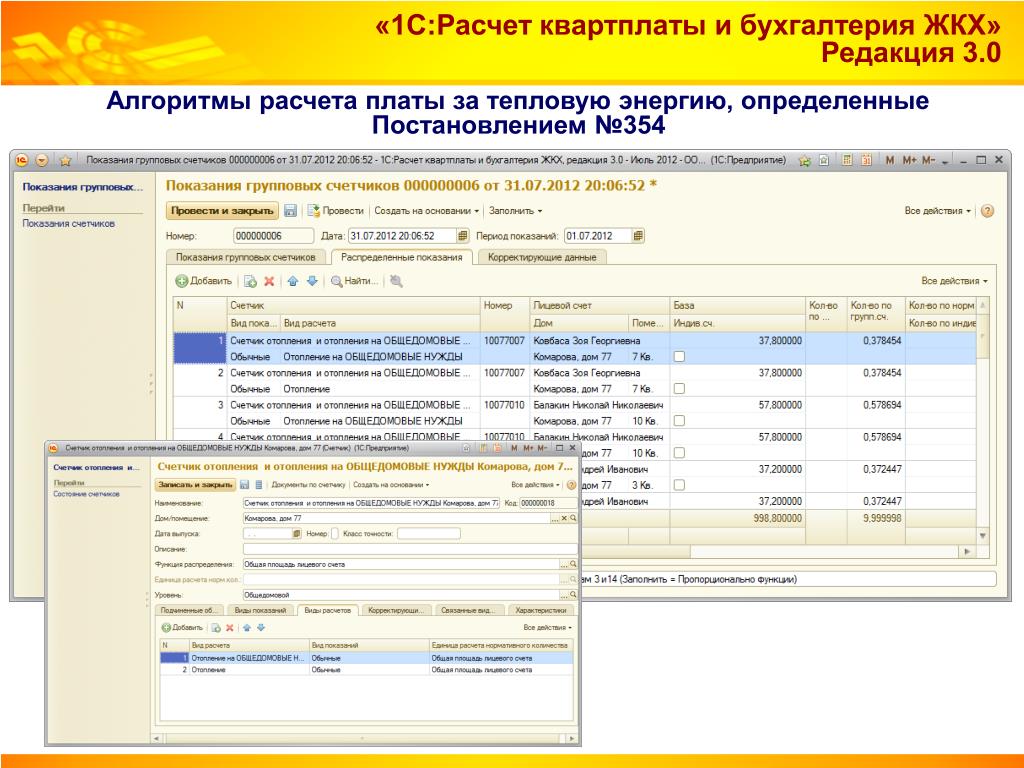Click the save icon in the Счетчик window toolbar
Image resolution: width=1024 pixels, height=768 pixels.
click(x=244, y=485)
